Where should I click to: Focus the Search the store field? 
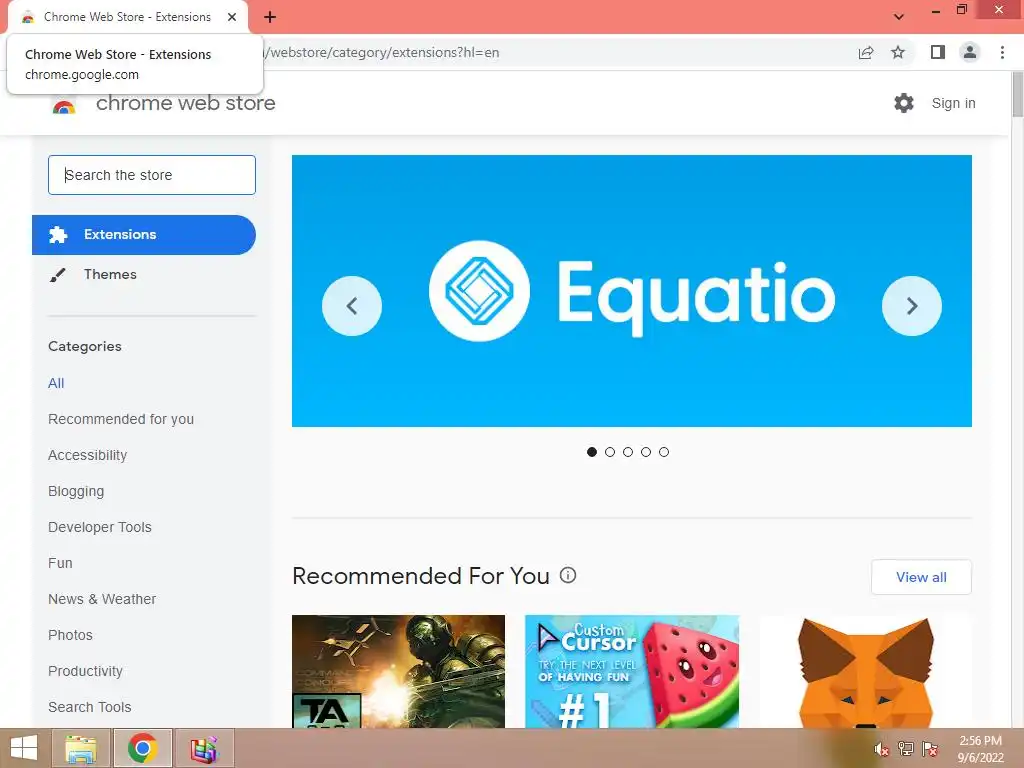pos(152,175)
